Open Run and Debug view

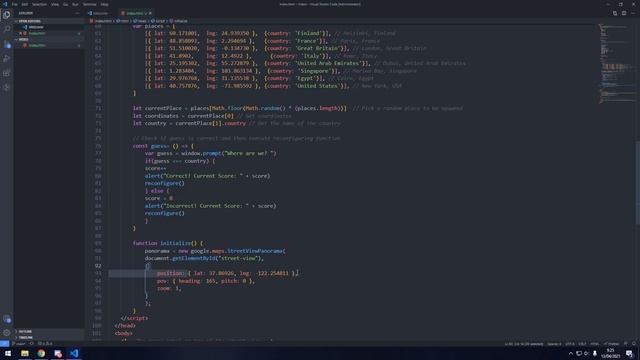pyautogui.click(x=7, y=59)
